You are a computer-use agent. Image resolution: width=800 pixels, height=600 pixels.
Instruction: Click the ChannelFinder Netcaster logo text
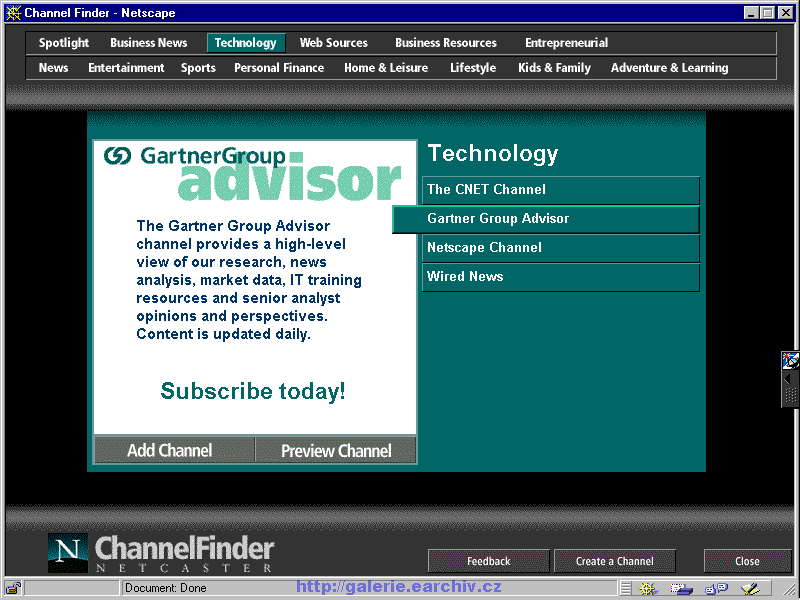click(x=185, y=554)
